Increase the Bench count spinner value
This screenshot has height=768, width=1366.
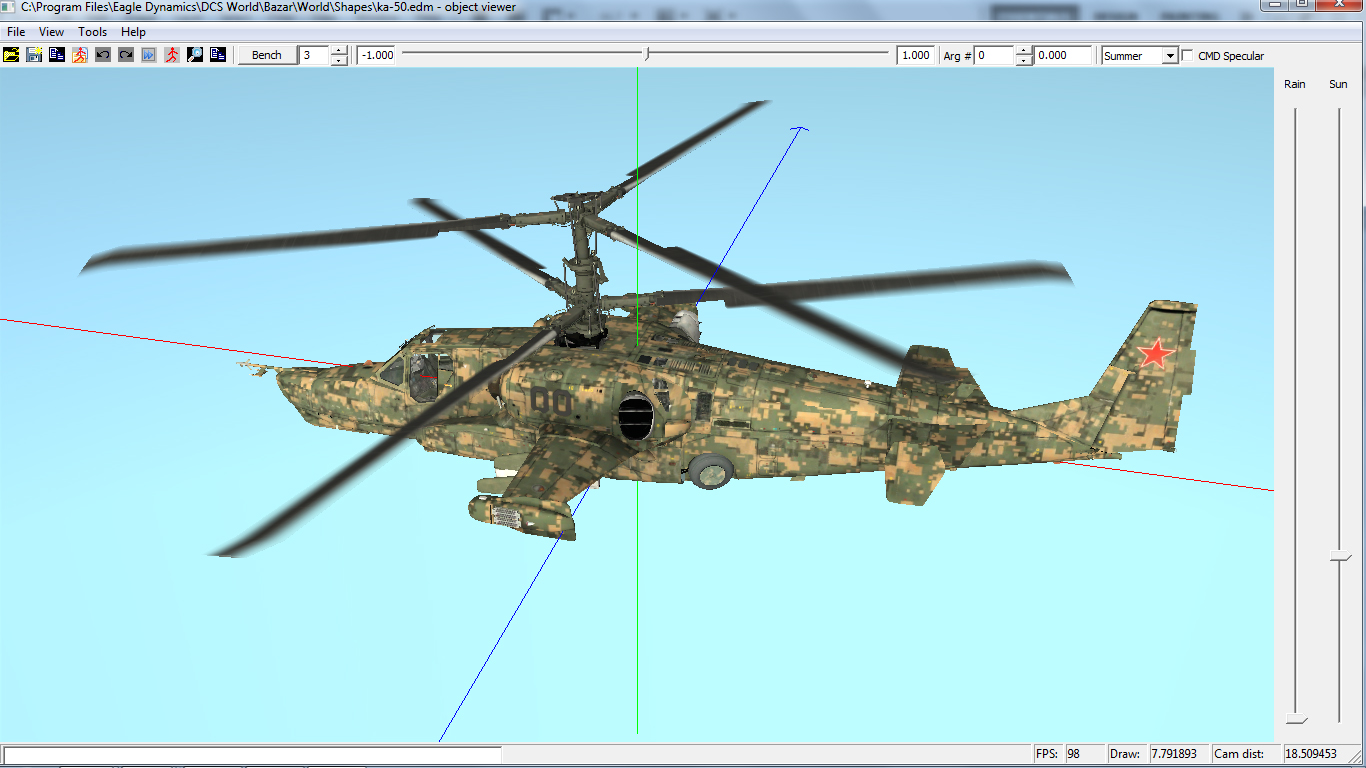pyautogui.click(x=339, y=51)
